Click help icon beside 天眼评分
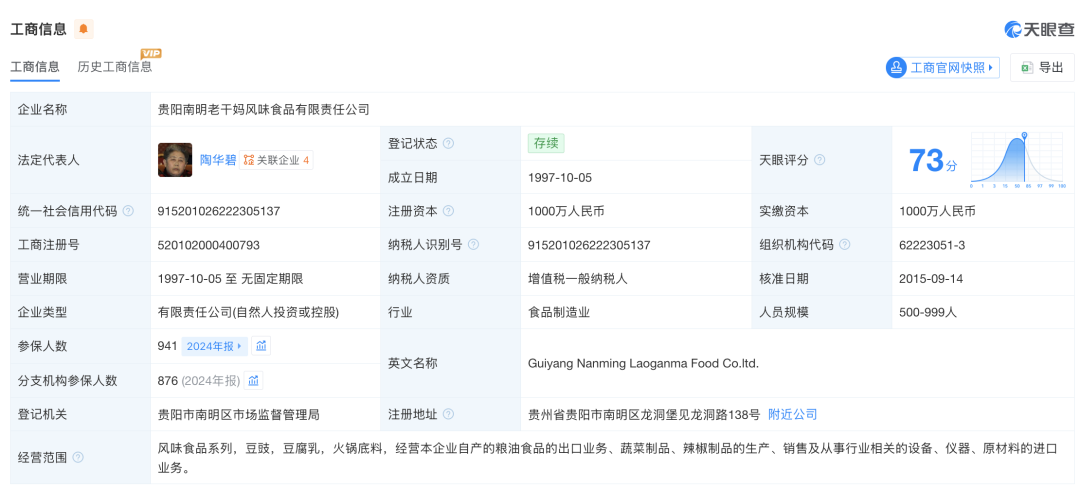1080x488 pixels. tap(820, 160)
